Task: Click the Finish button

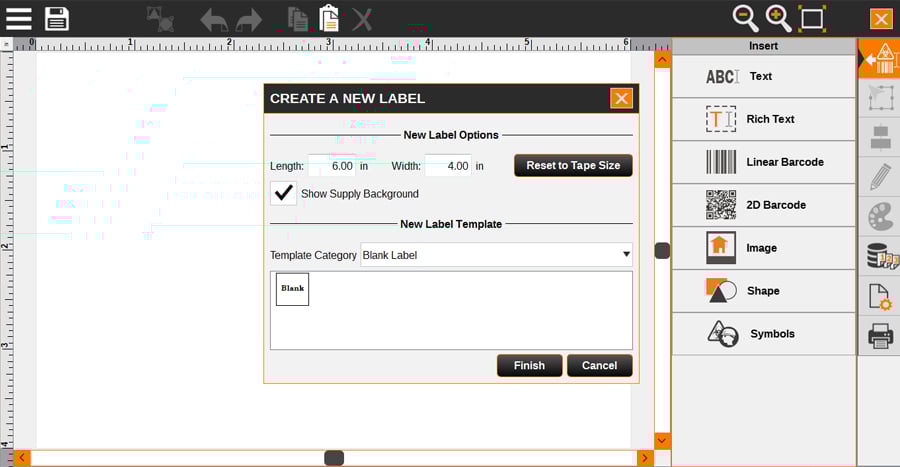Action: pyautogui.click(x=529, y=365)
